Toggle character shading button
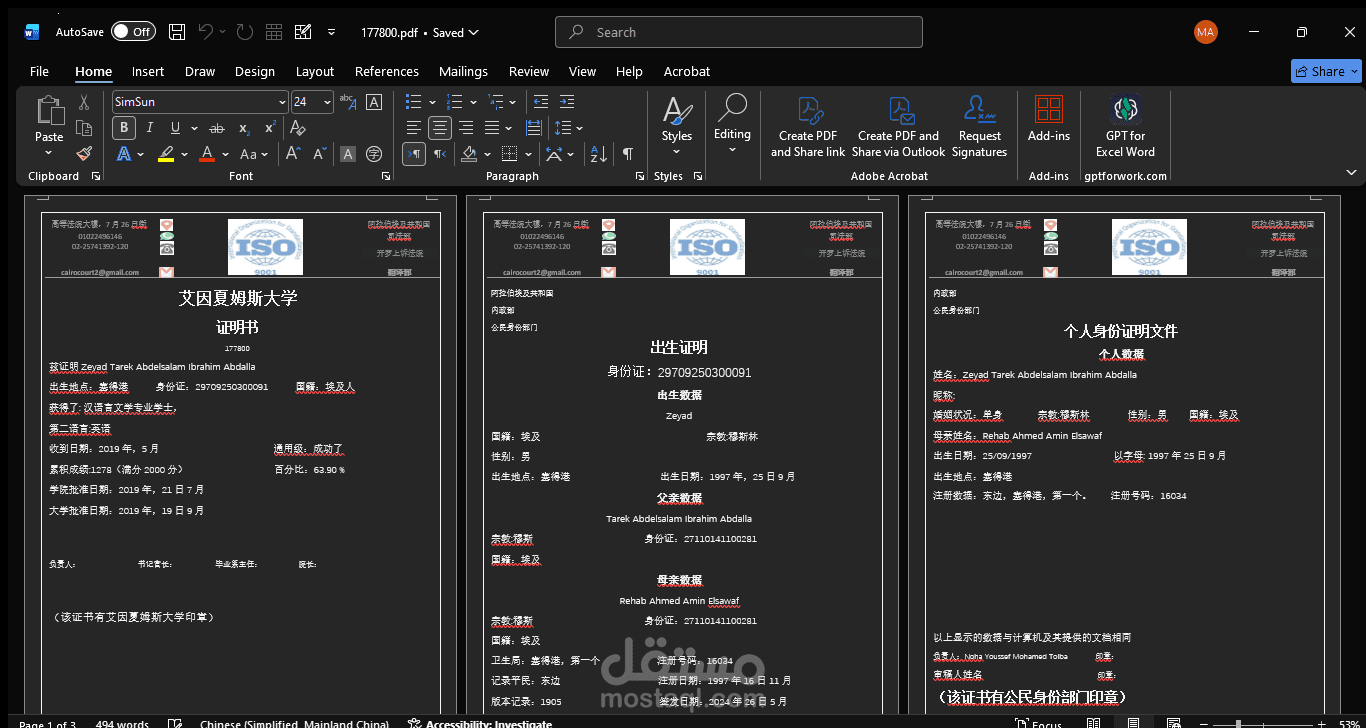Screen dimensions: 1366x728 (347, 154)
